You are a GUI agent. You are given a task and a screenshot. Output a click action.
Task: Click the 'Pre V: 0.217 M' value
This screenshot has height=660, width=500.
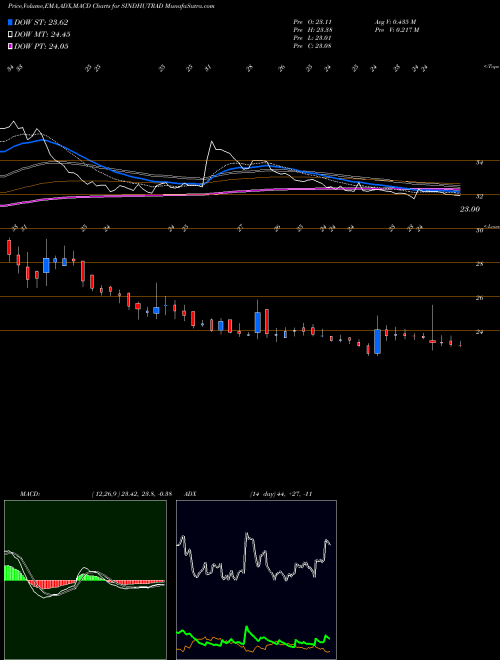click(x=396, y=30)
